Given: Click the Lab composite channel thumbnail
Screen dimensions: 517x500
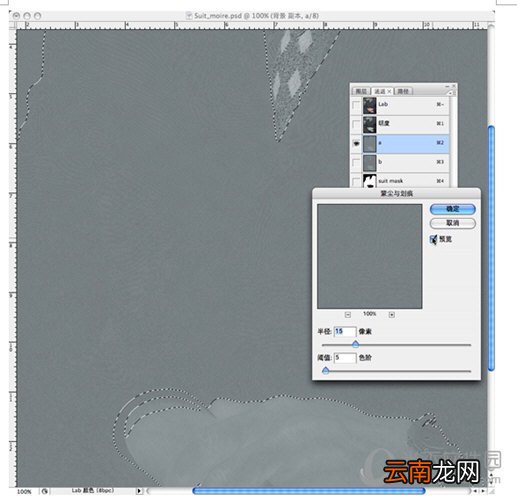Looking at the screenshot, I should tap(370, 105).
